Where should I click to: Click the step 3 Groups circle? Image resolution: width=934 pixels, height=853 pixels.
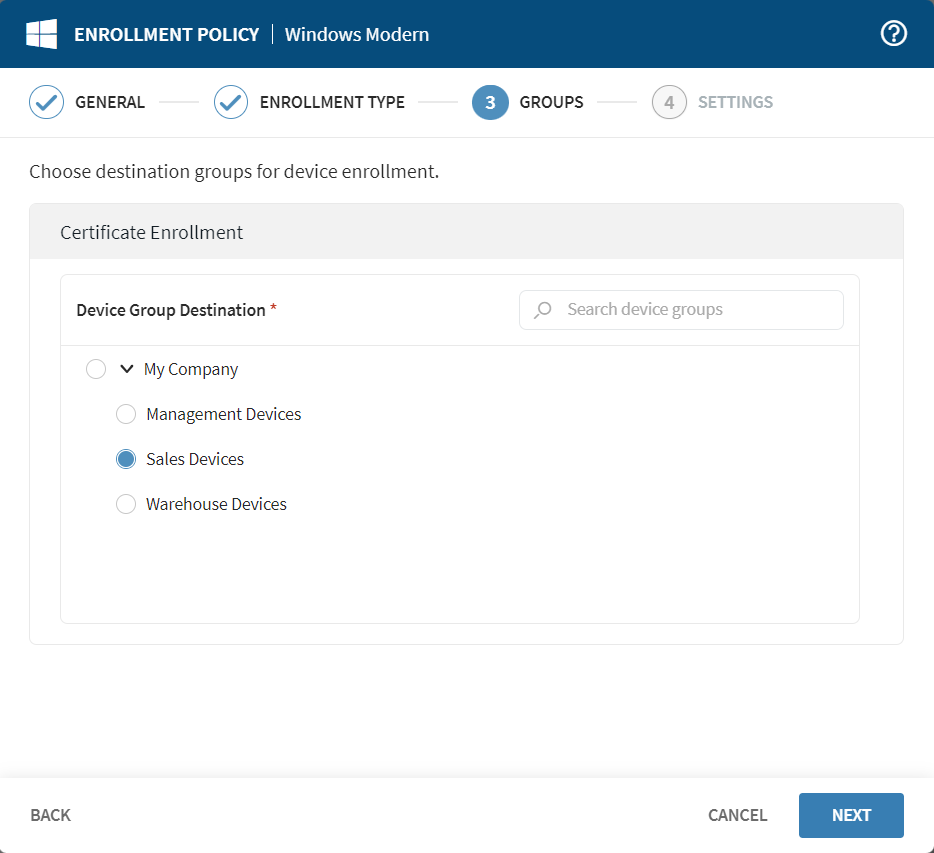pyautogui.click(x=490, y=102)
